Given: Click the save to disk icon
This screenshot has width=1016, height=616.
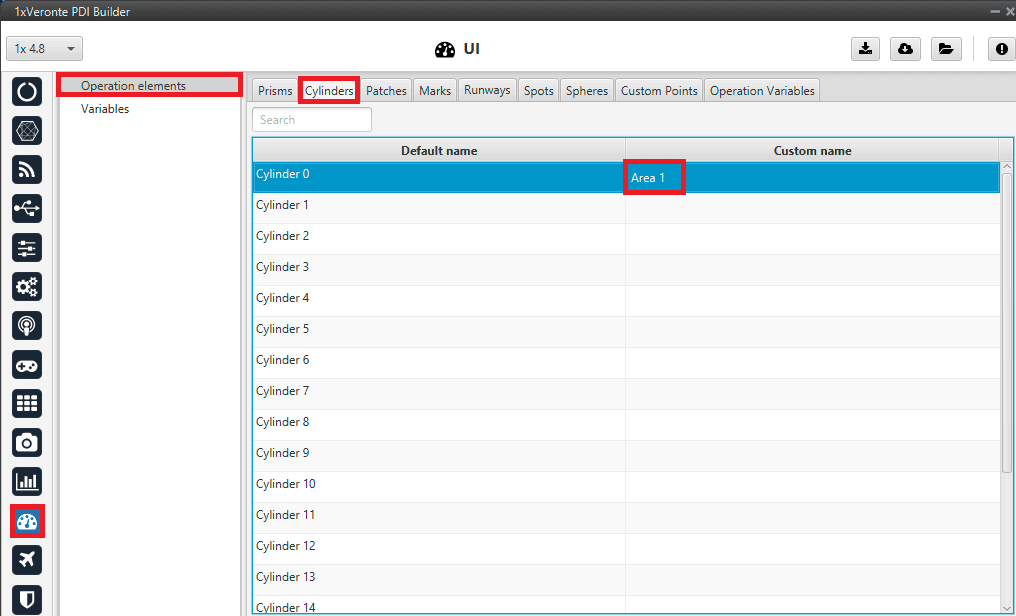Looking at the screenshot, I should tap(865, 49).
